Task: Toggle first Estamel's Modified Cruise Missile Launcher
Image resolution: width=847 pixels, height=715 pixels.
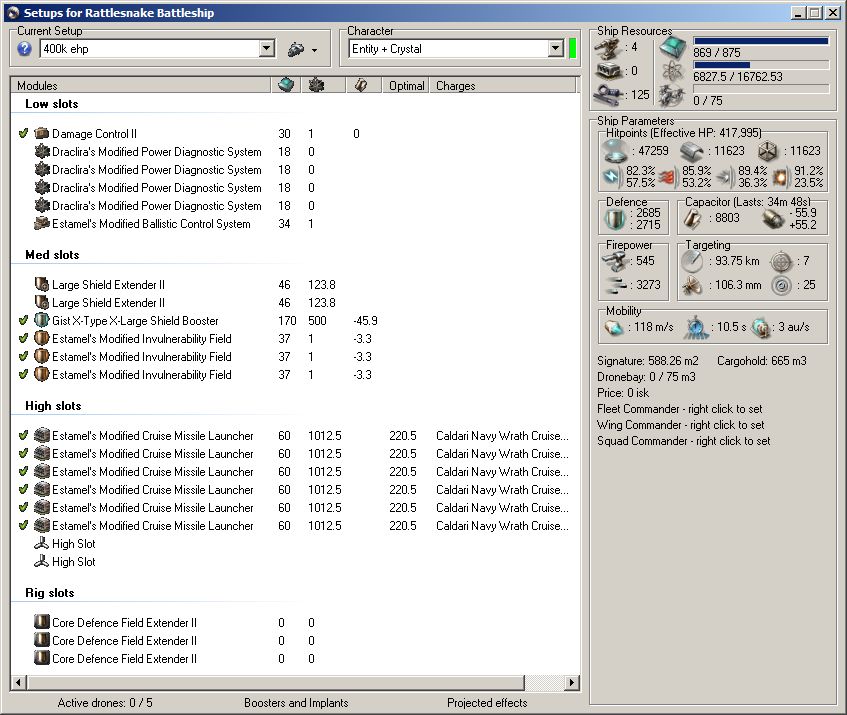Action: tap(23, 436)
